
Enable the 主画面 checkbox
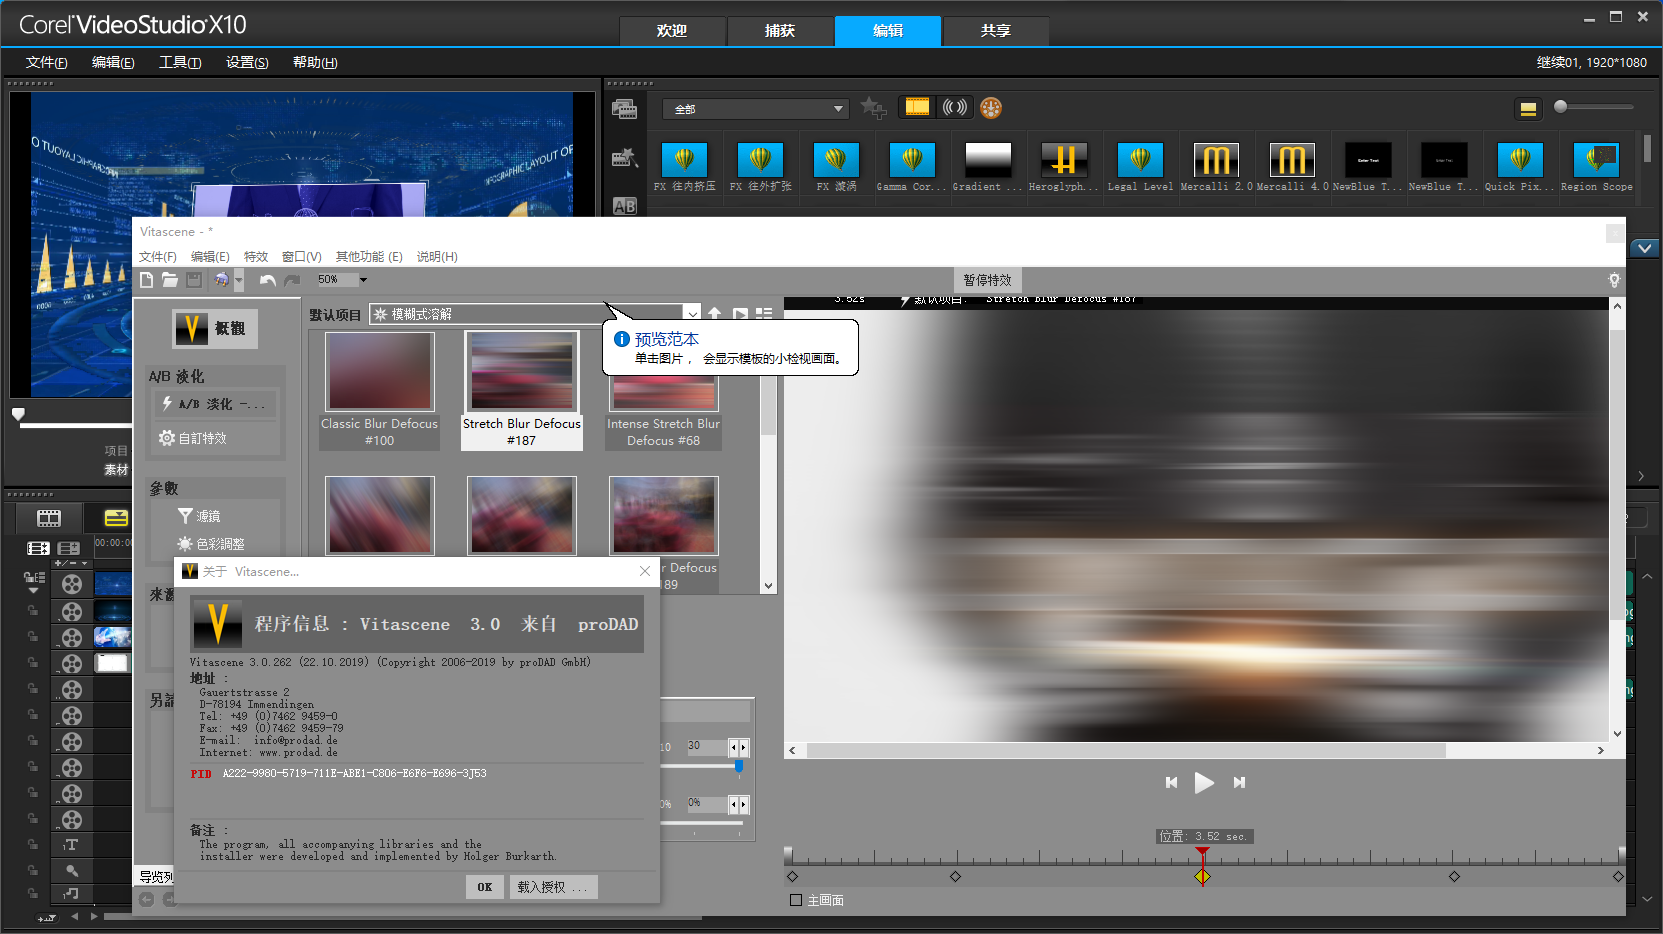pos(796,900)
